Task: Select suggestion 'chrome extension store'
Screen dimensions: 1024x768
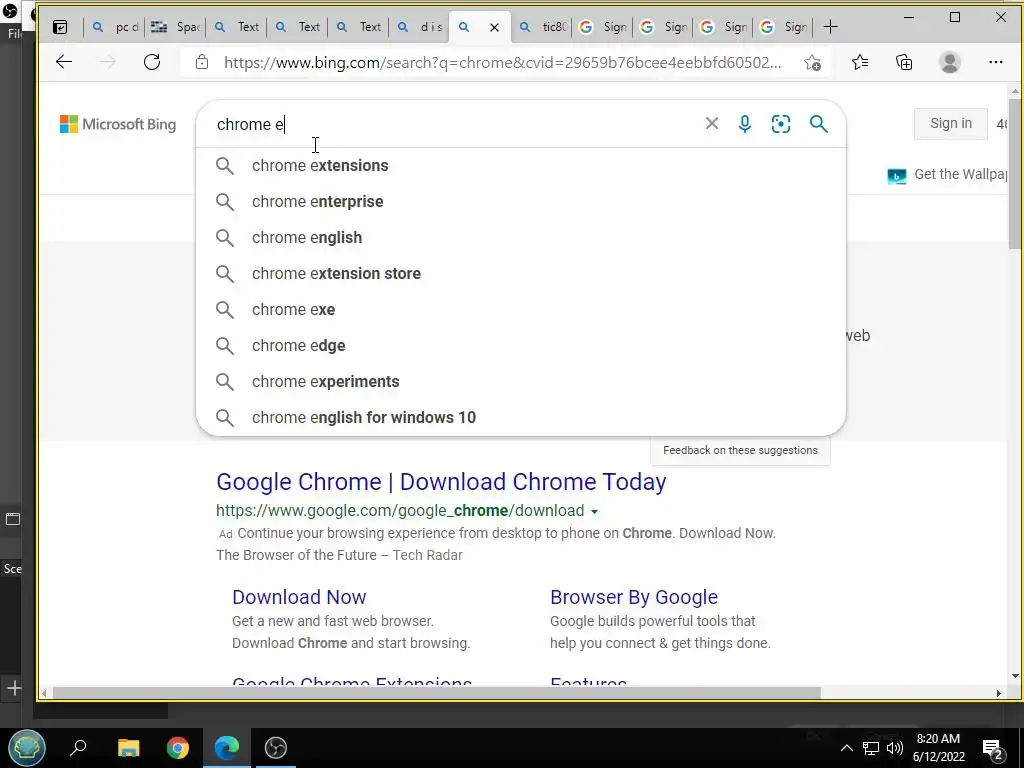Action: click(520, 273)
